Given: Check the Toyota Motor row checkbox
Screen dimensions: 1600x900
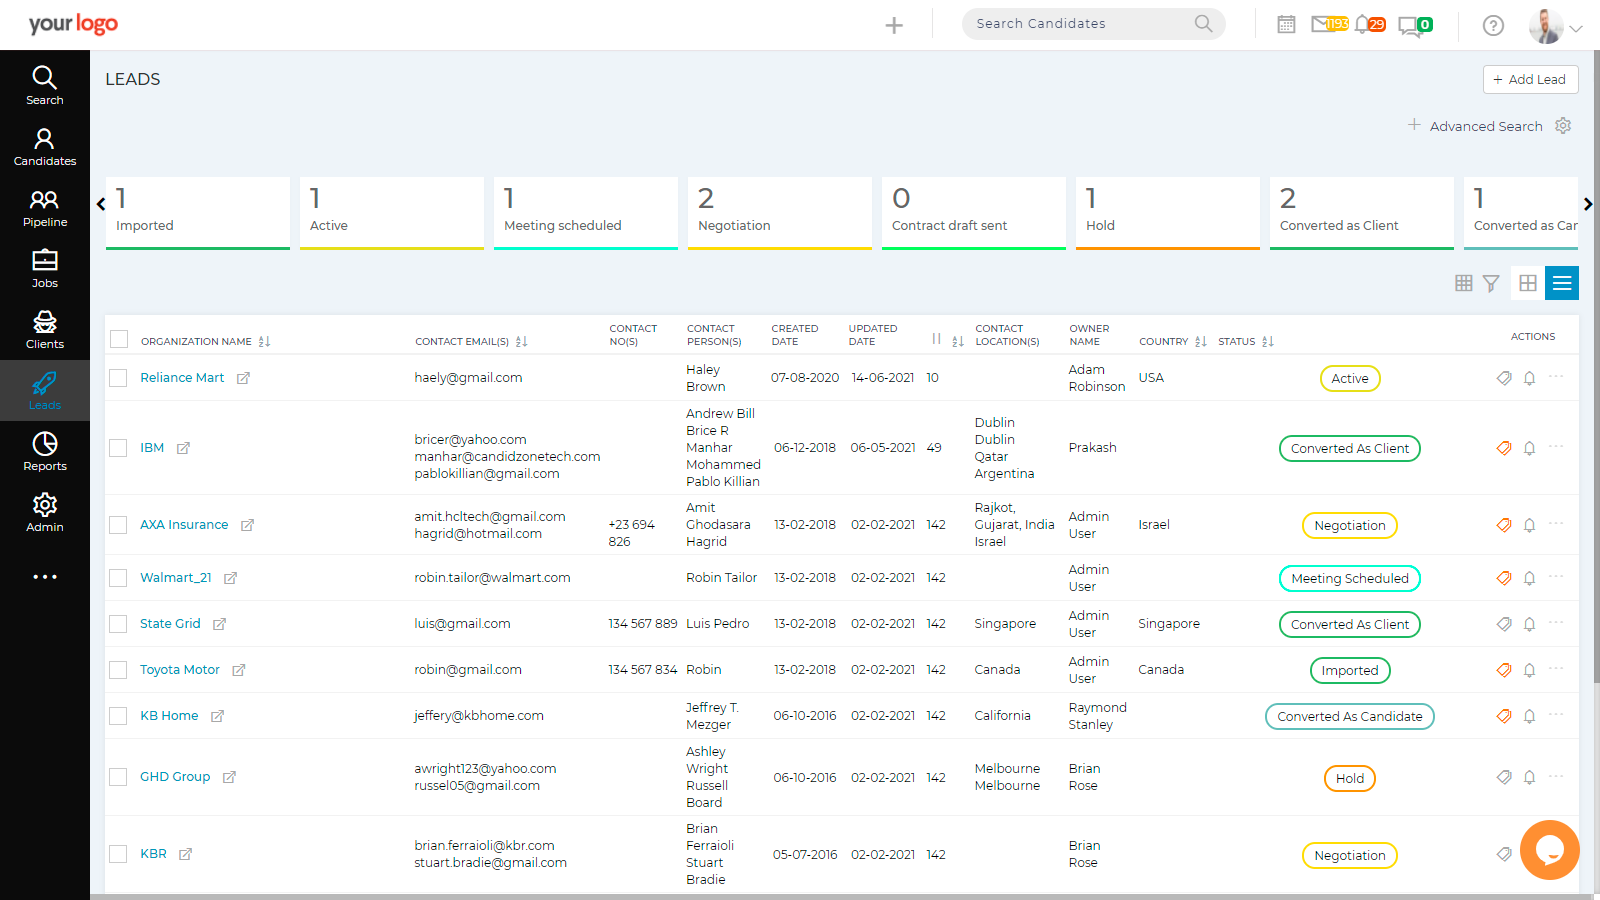Looking at the screenshot, I should pyautogui.click(x=118, y=670).
